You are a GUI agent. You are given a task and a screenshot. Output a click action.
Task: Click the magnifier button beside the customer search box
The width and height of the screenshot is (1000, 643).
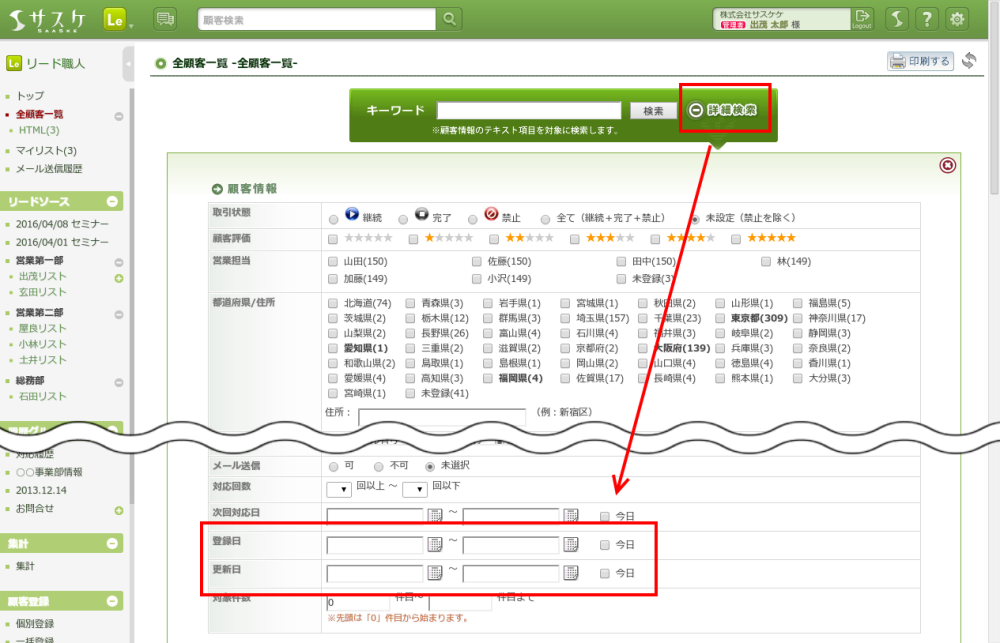[x=451, y=19]
